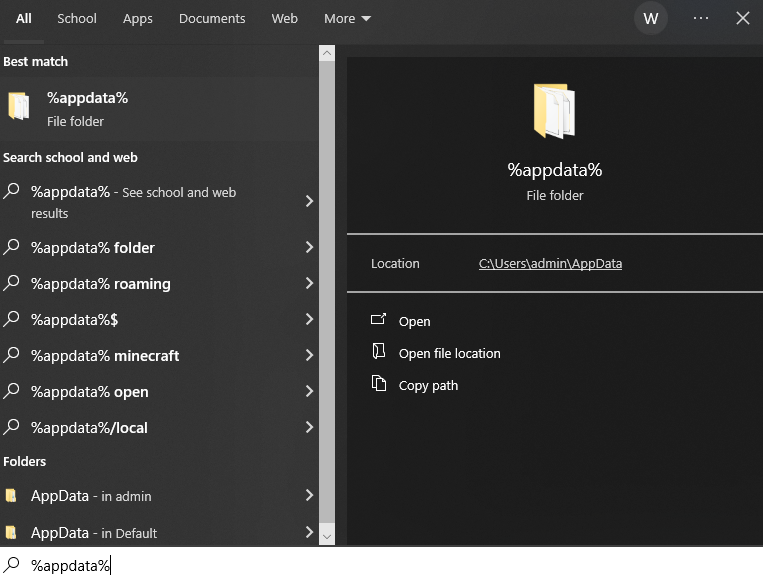Screen dimensions: 763x579
Task: Close the search panel with X
Action: (x=743, y=18)
